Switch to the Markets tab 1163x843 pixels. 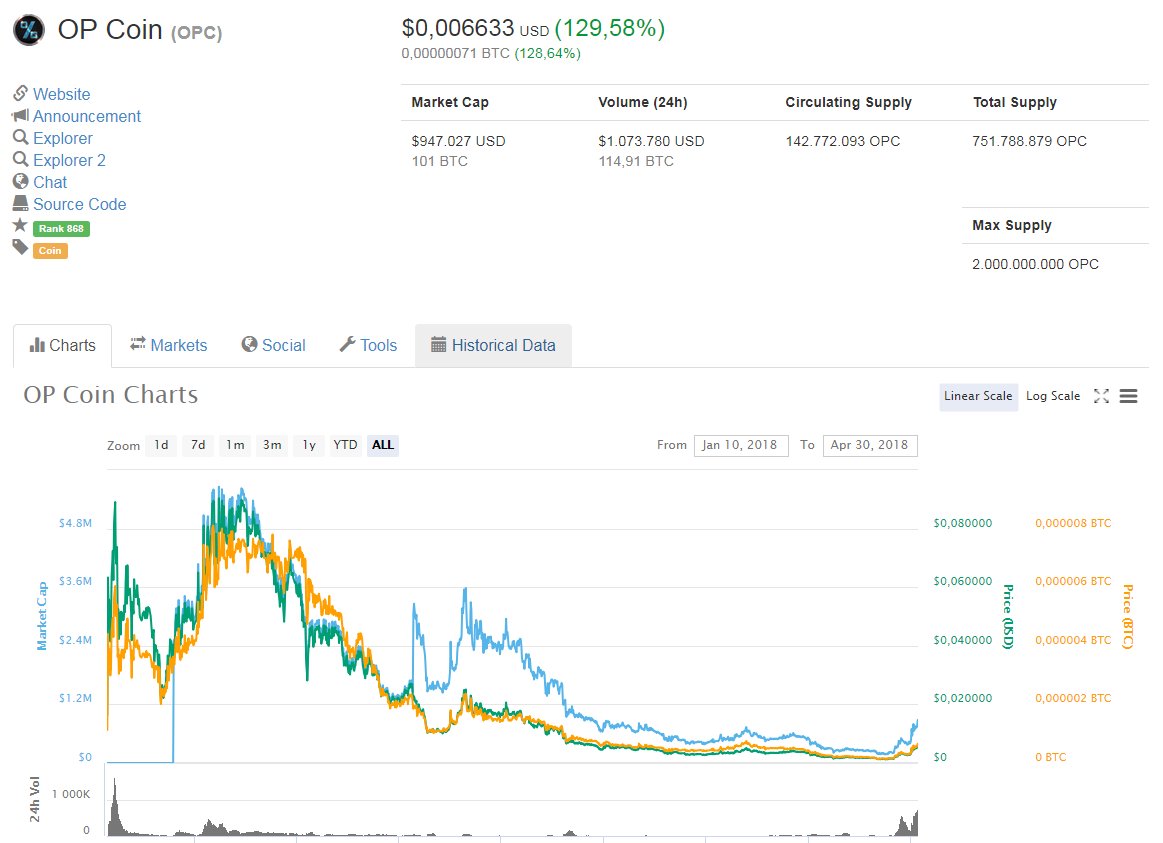click(x=168, y=345)
